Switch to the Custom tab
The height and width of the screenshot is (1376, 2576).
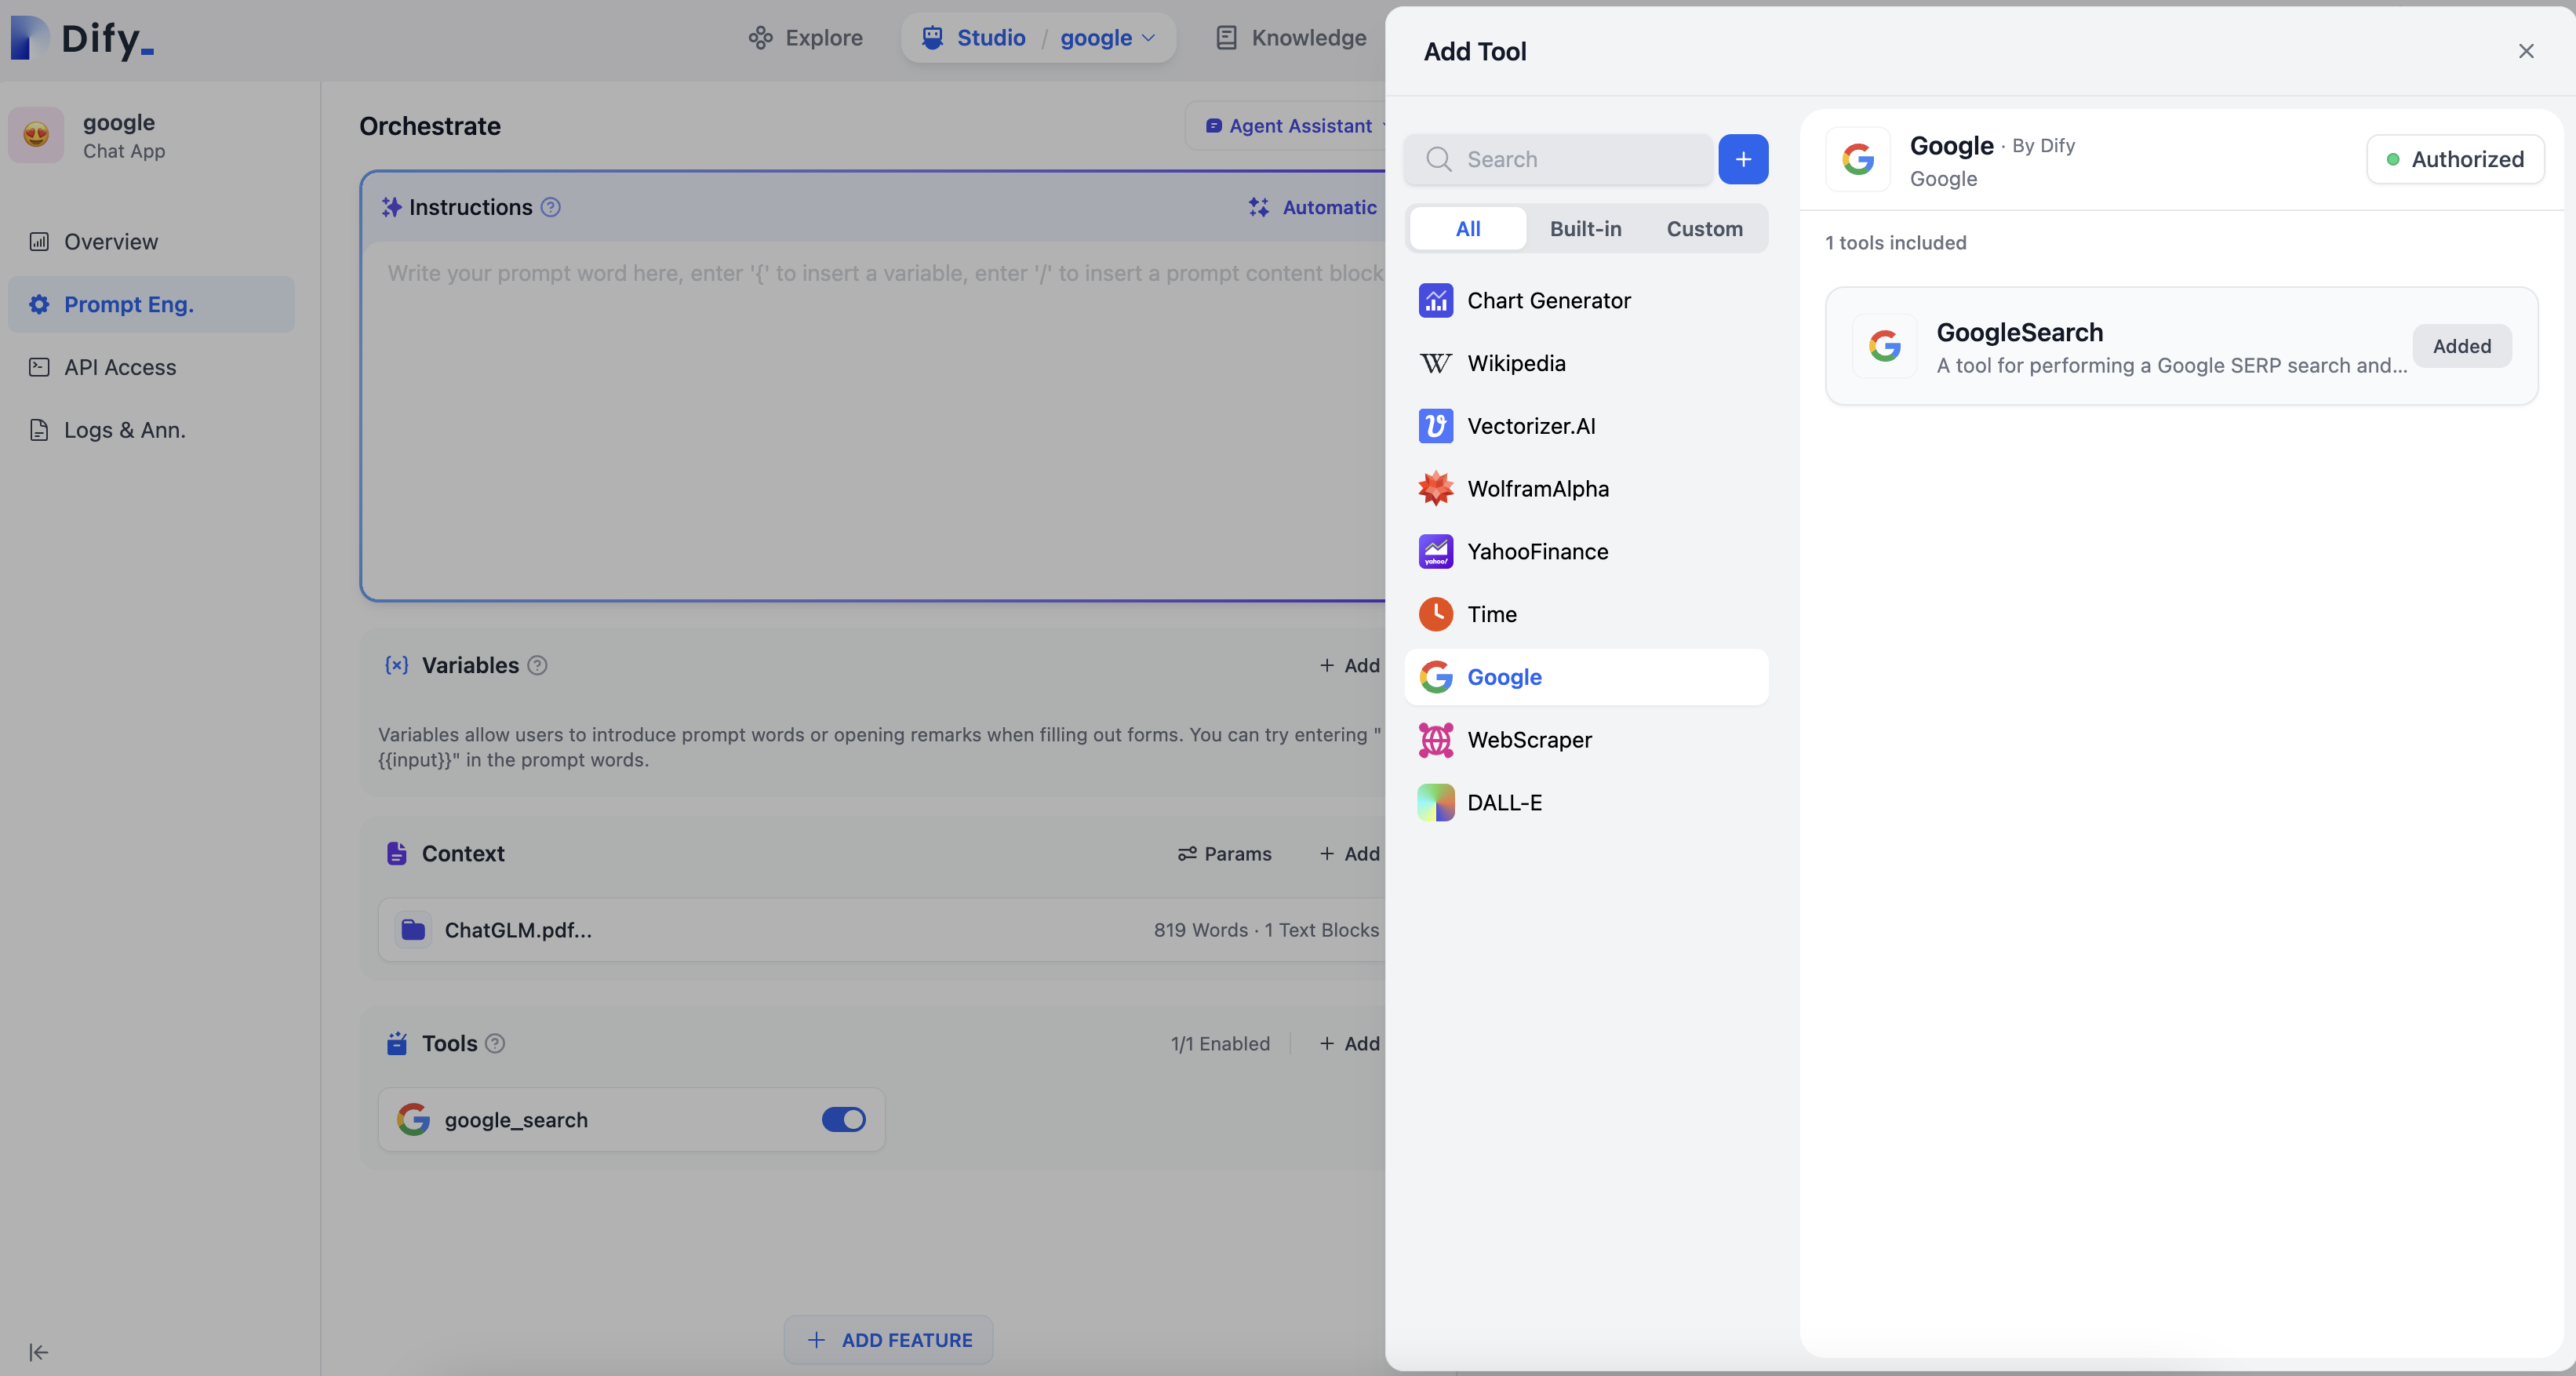point(1703,228)
